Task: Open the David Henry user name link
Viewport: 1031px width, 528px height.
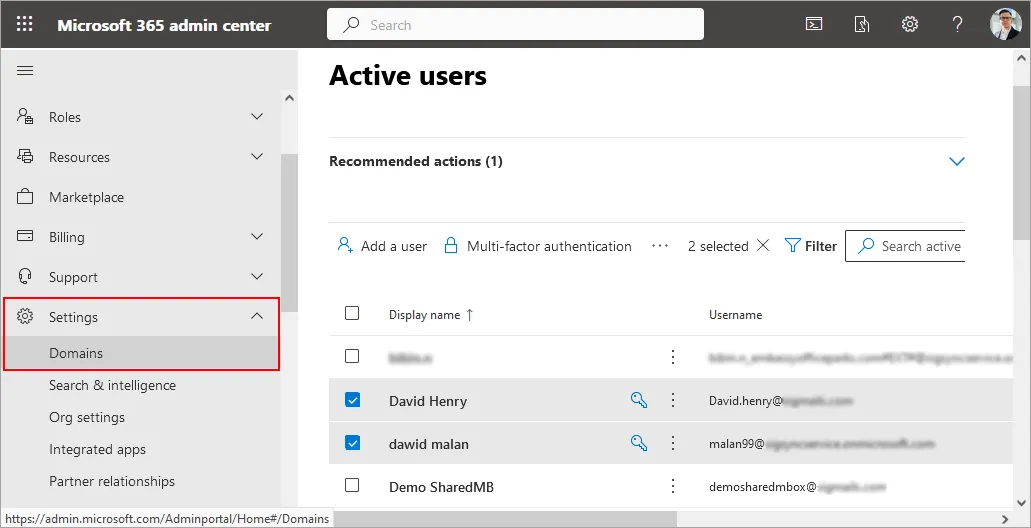Action: coord(428,401)
